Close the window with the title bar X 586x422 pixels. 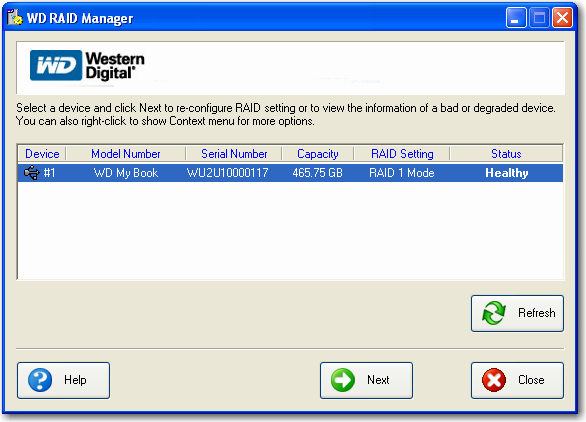click(x=562, y=18)
